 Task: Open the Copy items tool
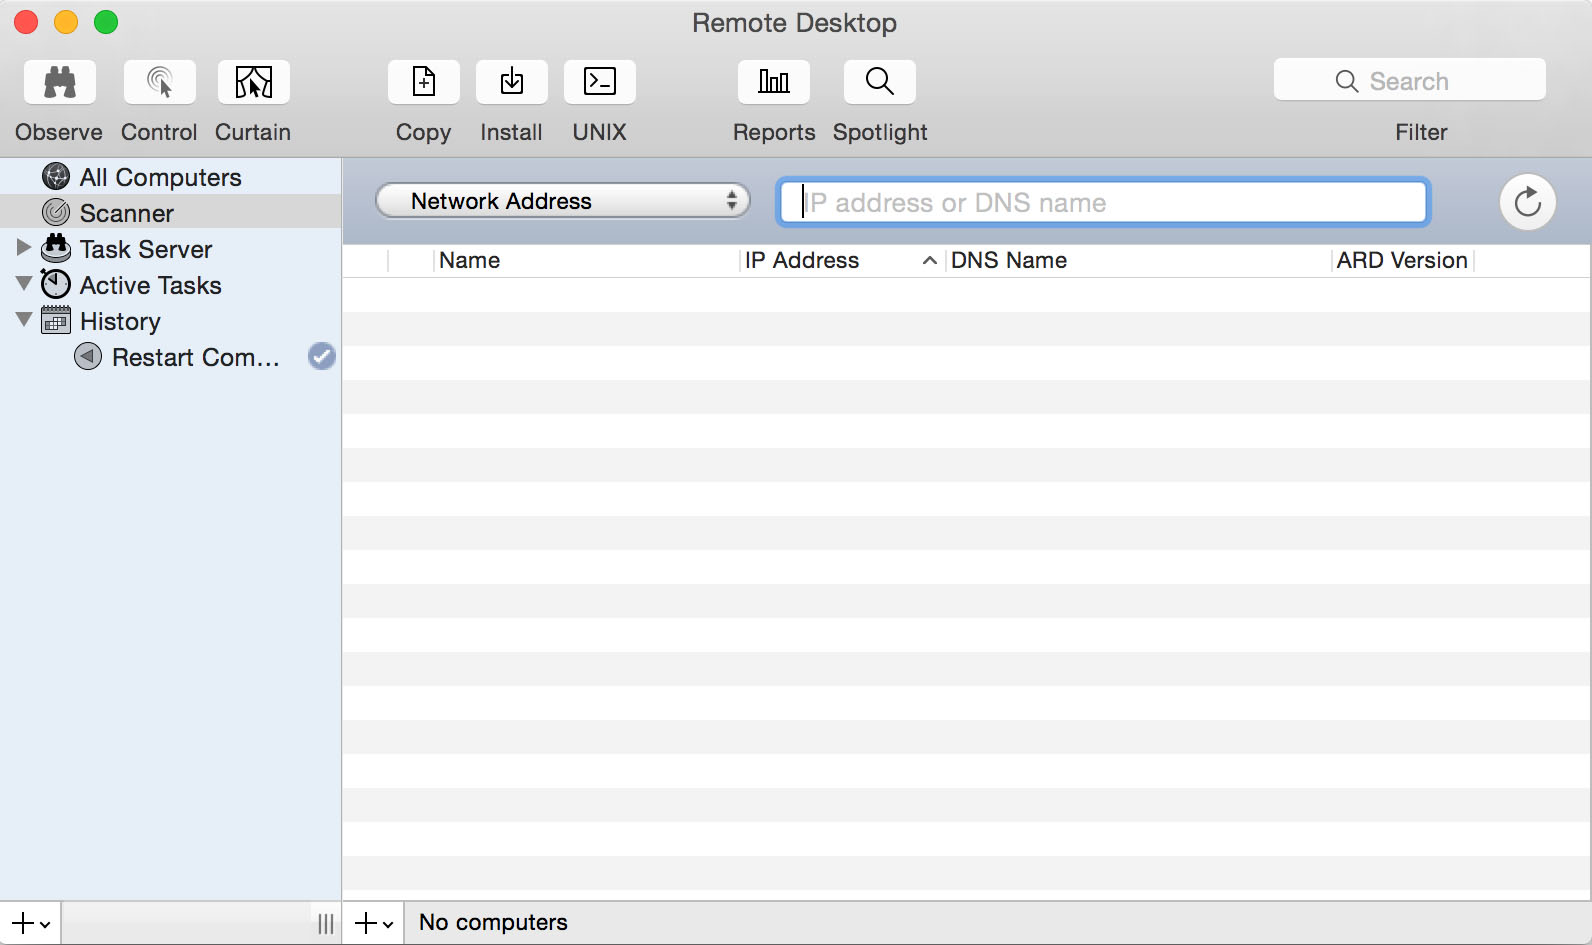tap(423, 82)
